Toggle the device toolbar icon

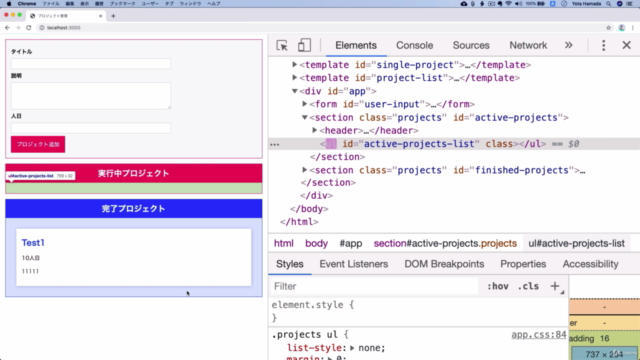point(304,45)
